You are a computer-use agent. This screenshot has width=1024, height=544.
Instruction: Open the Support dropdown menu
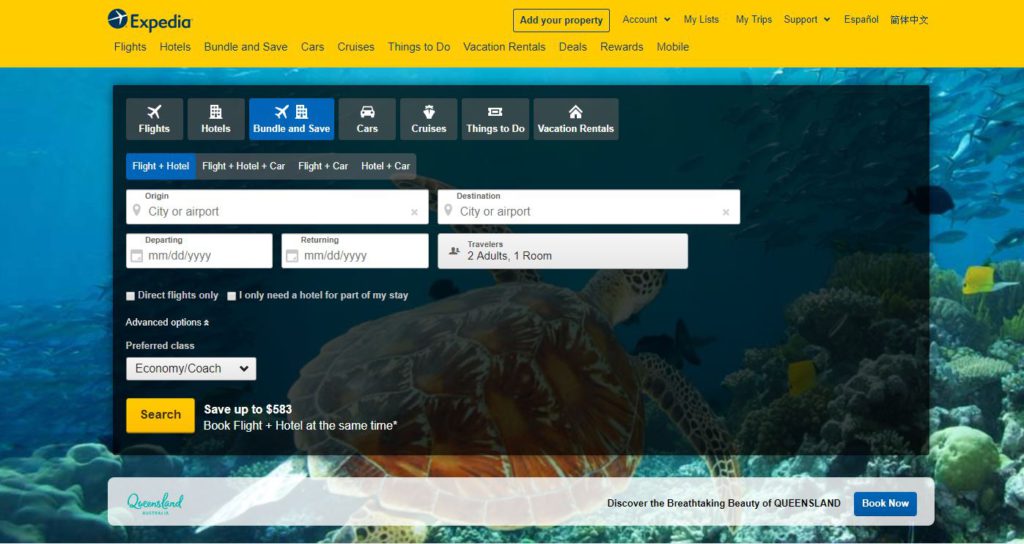[807, 20]
